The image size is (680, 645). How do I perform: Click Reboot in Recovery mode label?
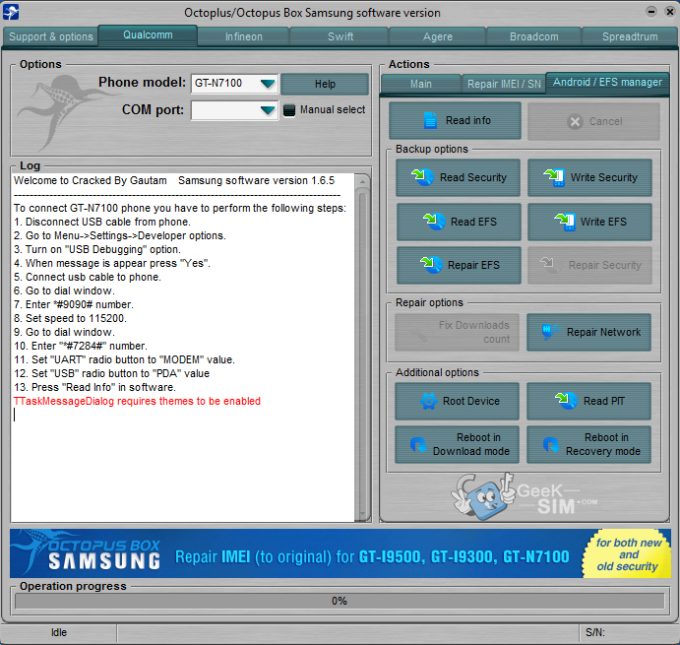coord(603,444)
